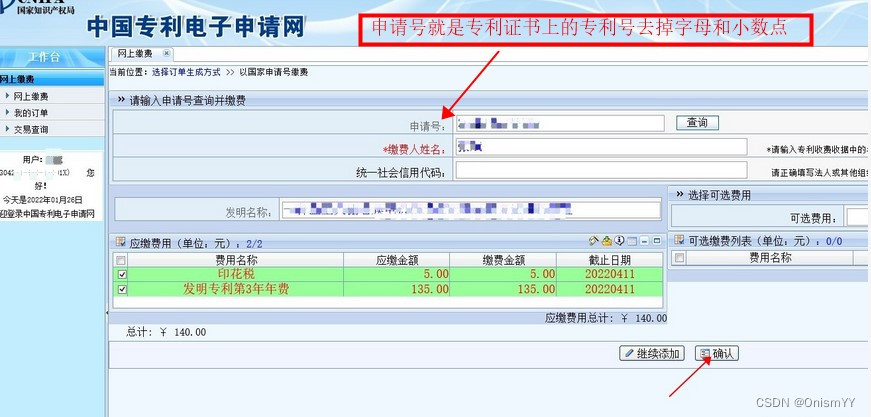This screenshot has width=871, height=417.
Task: Select the 发明专利第3年年费 name cell
Action: tap(236, 289)
